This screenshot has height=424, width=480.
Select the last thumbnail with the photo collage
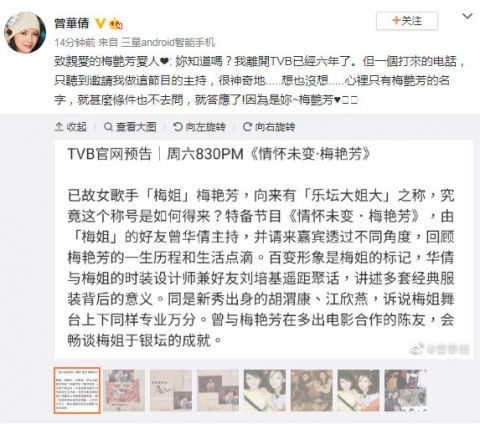[406, 390]
